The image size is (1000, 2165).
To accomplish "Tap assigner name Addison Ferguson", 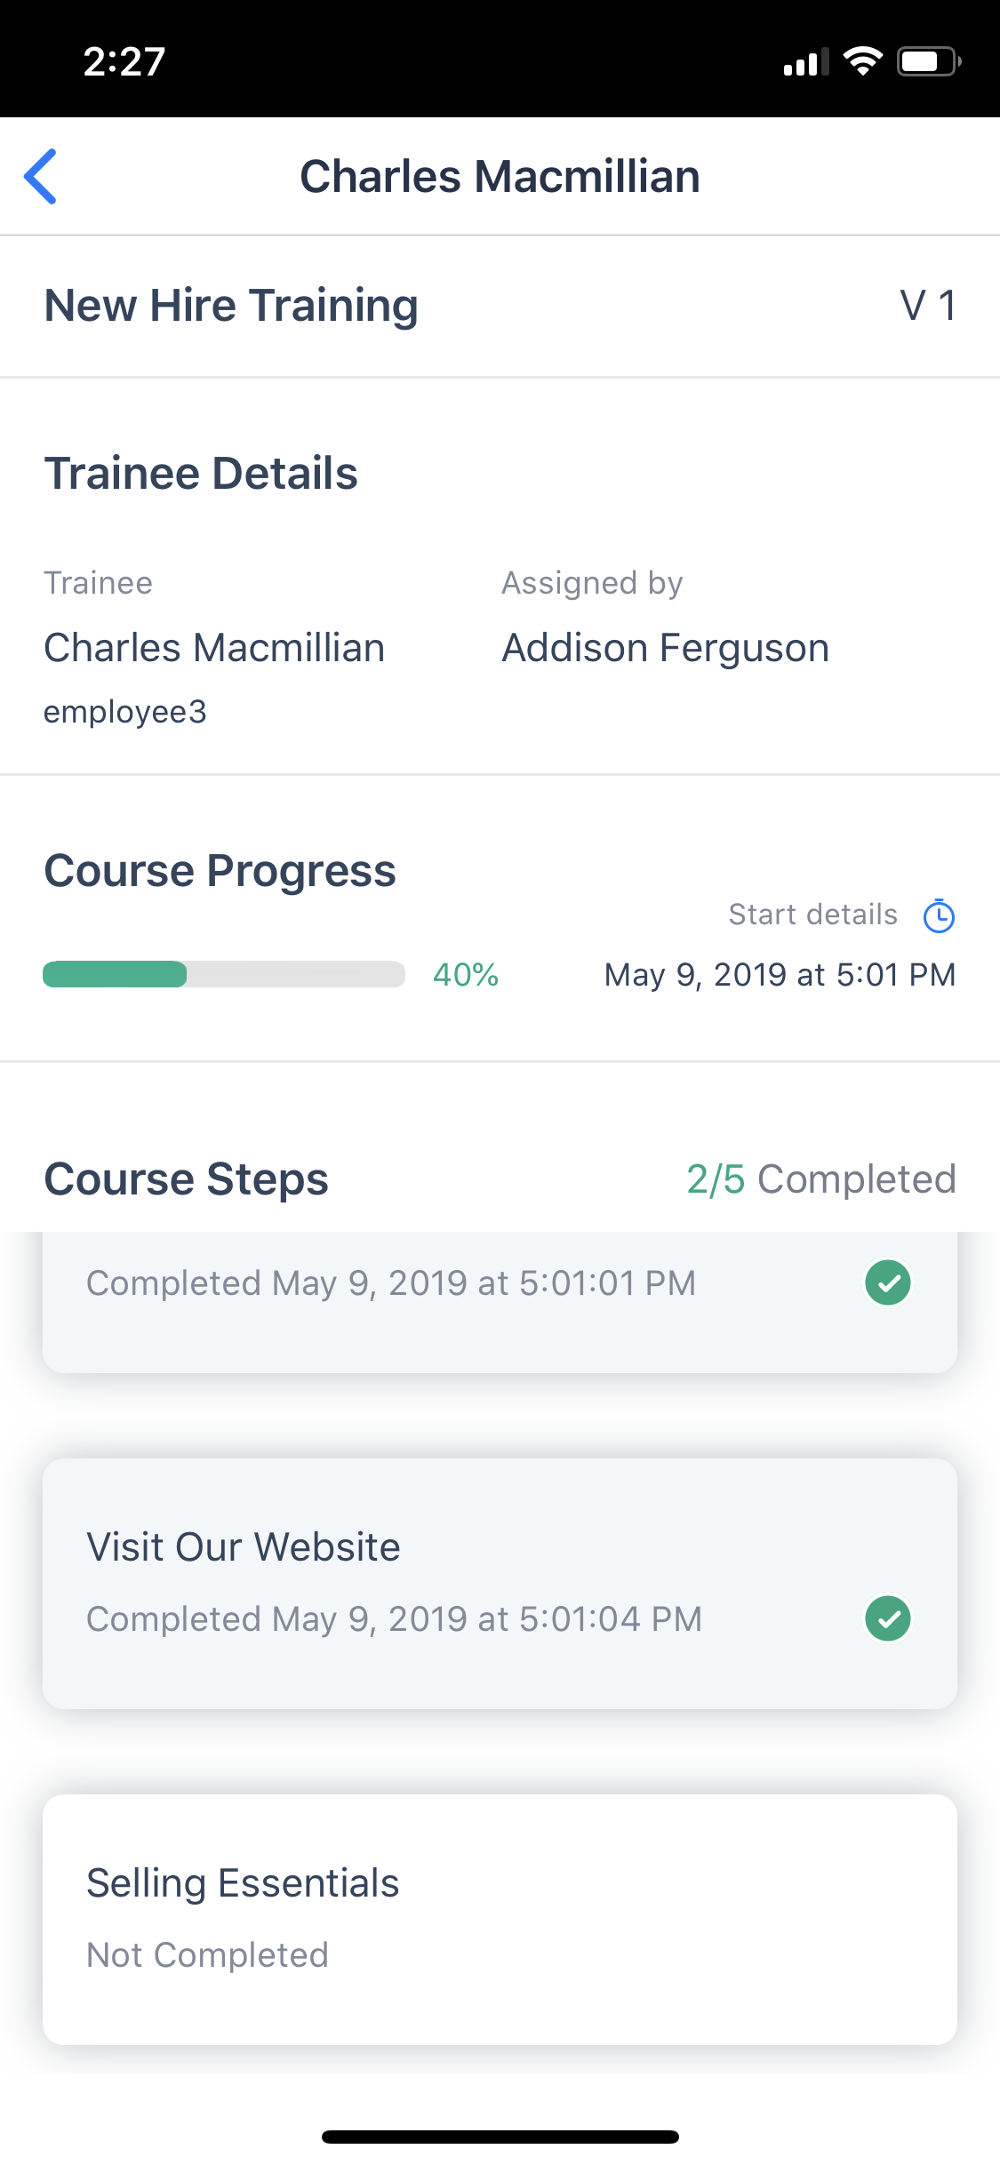I will tap(665, 648).
